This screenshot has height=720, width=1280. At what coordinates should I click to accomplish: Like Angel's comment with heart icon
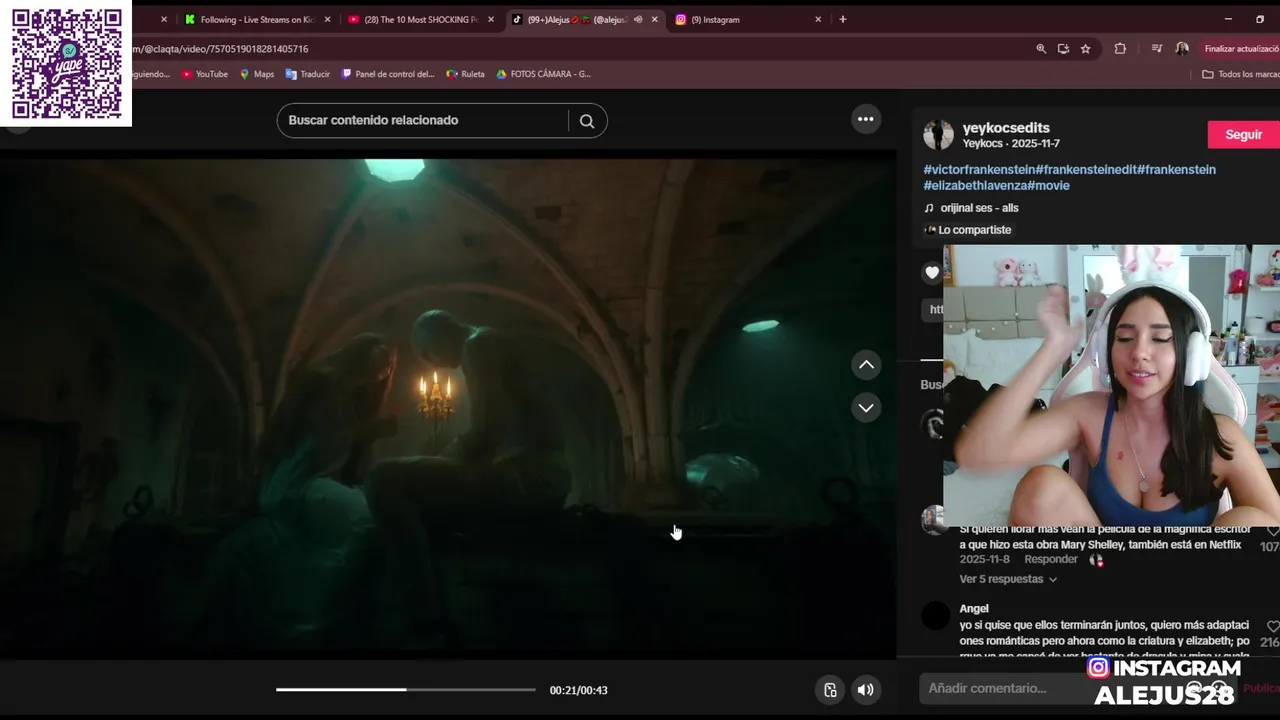pyautogui.click(x=1272, y=627)
